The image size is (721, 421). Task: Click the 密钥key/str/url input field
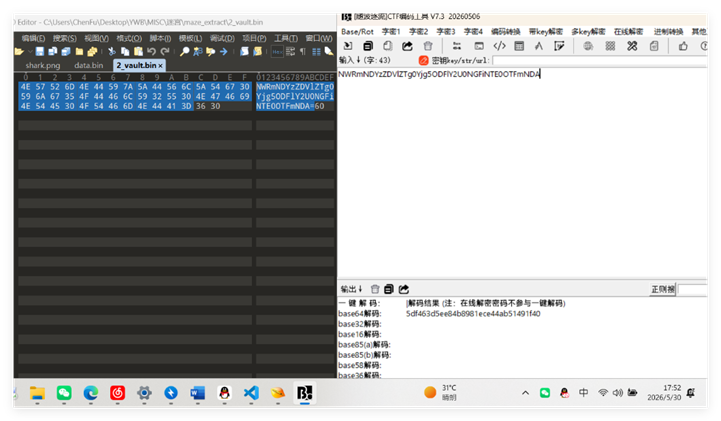click(599, 60)
